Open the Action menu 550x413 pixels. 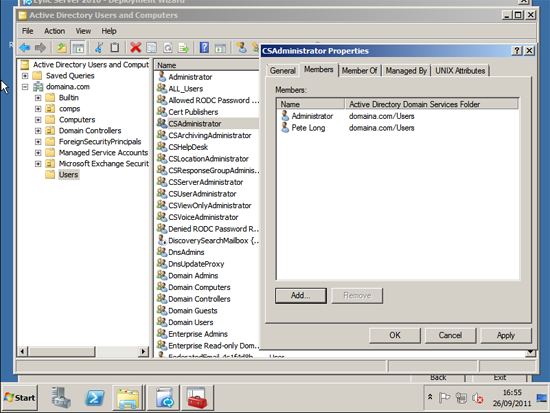click(x=54, y=31)
